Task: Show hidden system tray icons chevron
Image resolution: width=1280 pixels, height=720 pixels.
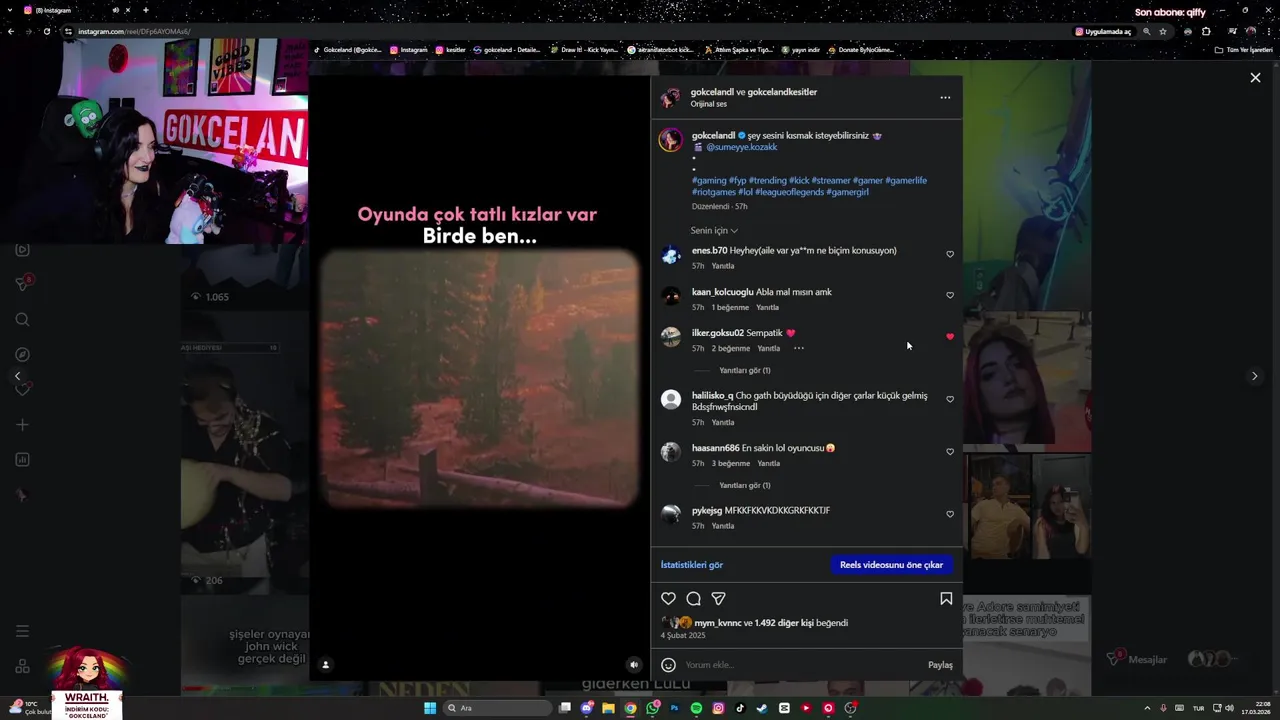Action: (1147, 708)
